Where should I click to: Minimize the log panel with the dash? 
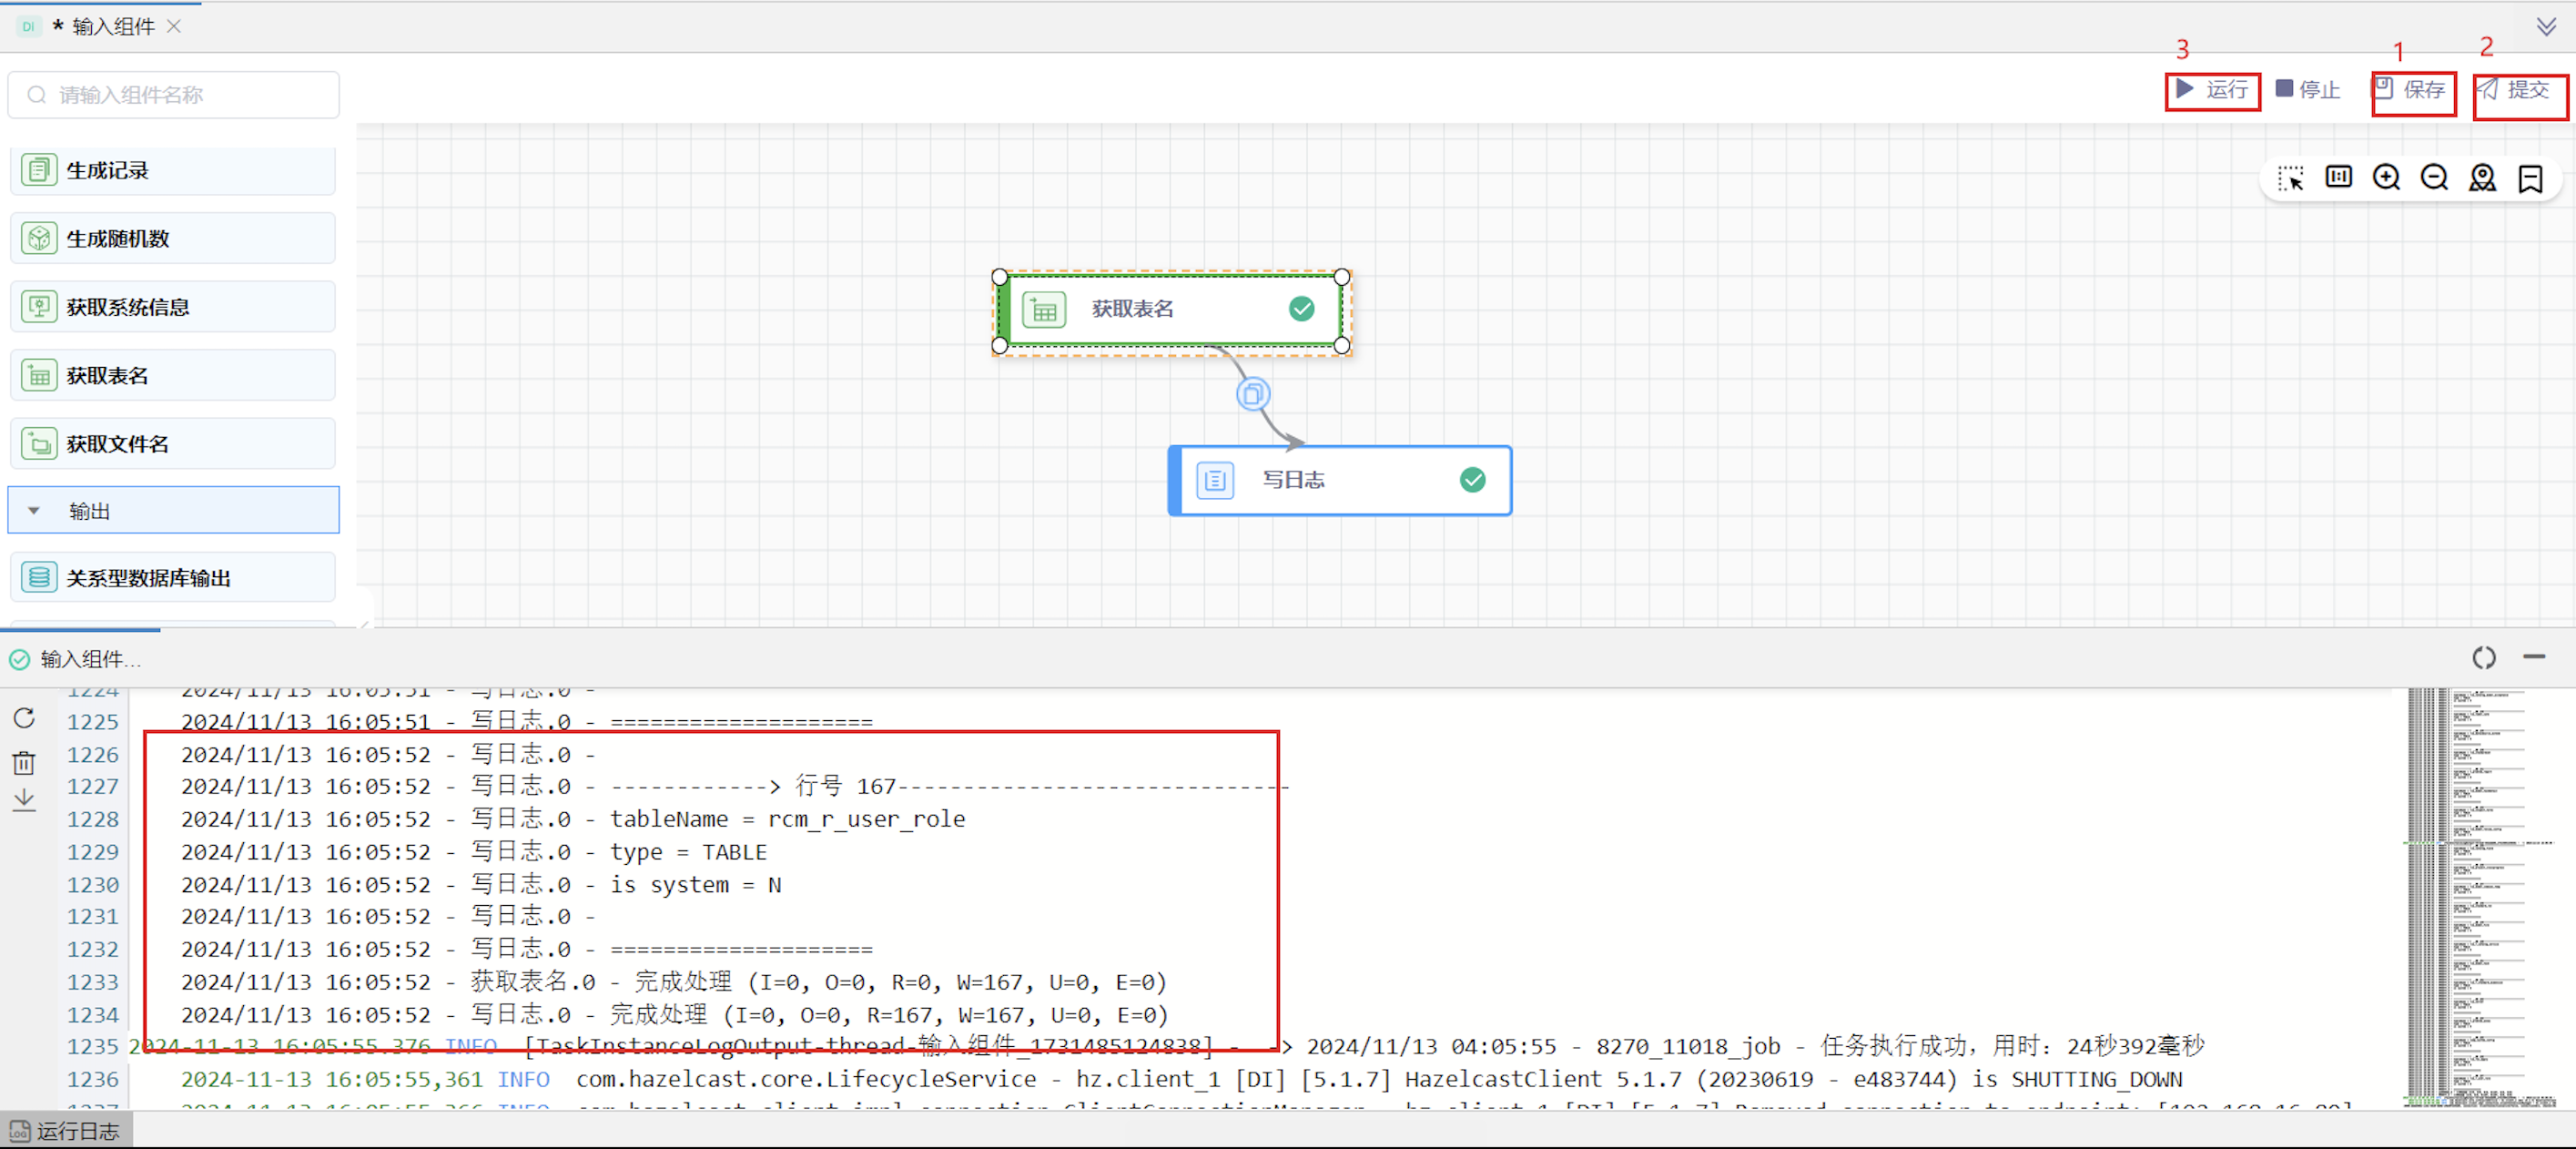(x=2533, y=657)
